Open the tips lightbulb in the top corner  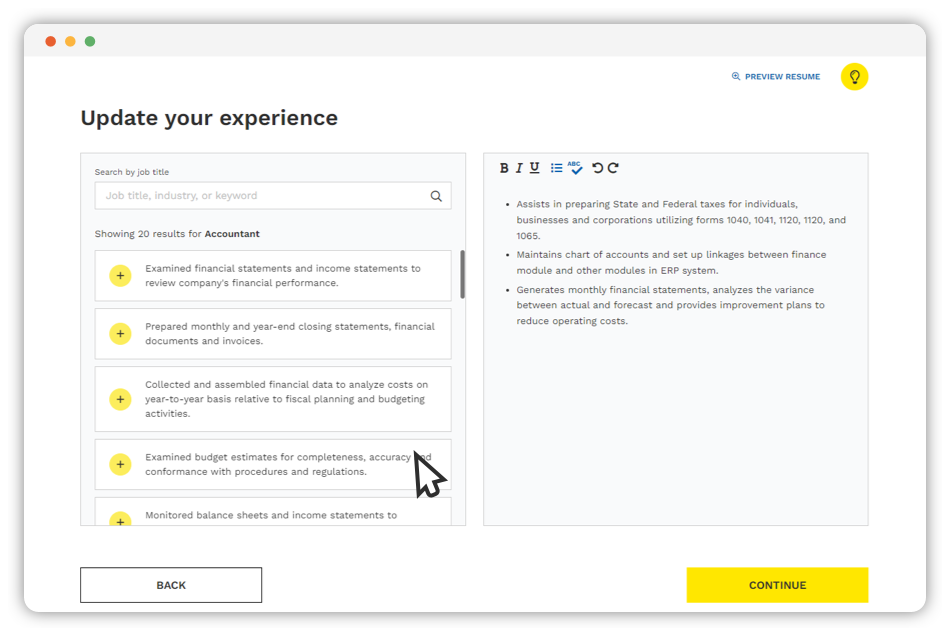coord(854,76)
